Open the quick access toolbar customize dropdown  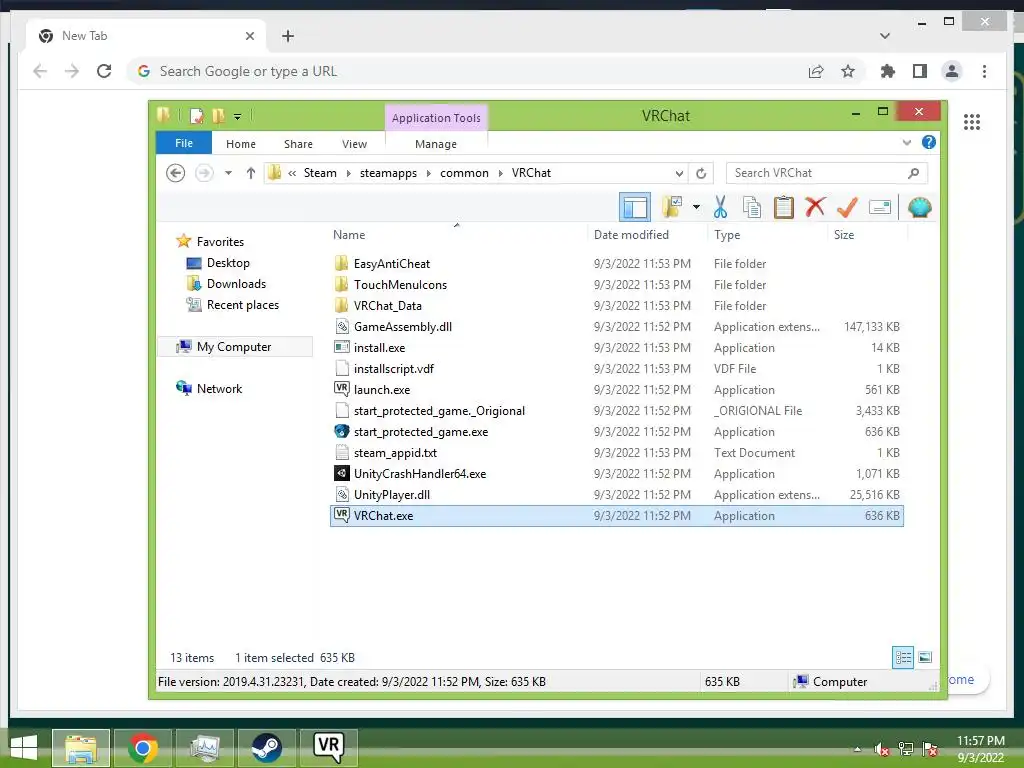[237, 117]
